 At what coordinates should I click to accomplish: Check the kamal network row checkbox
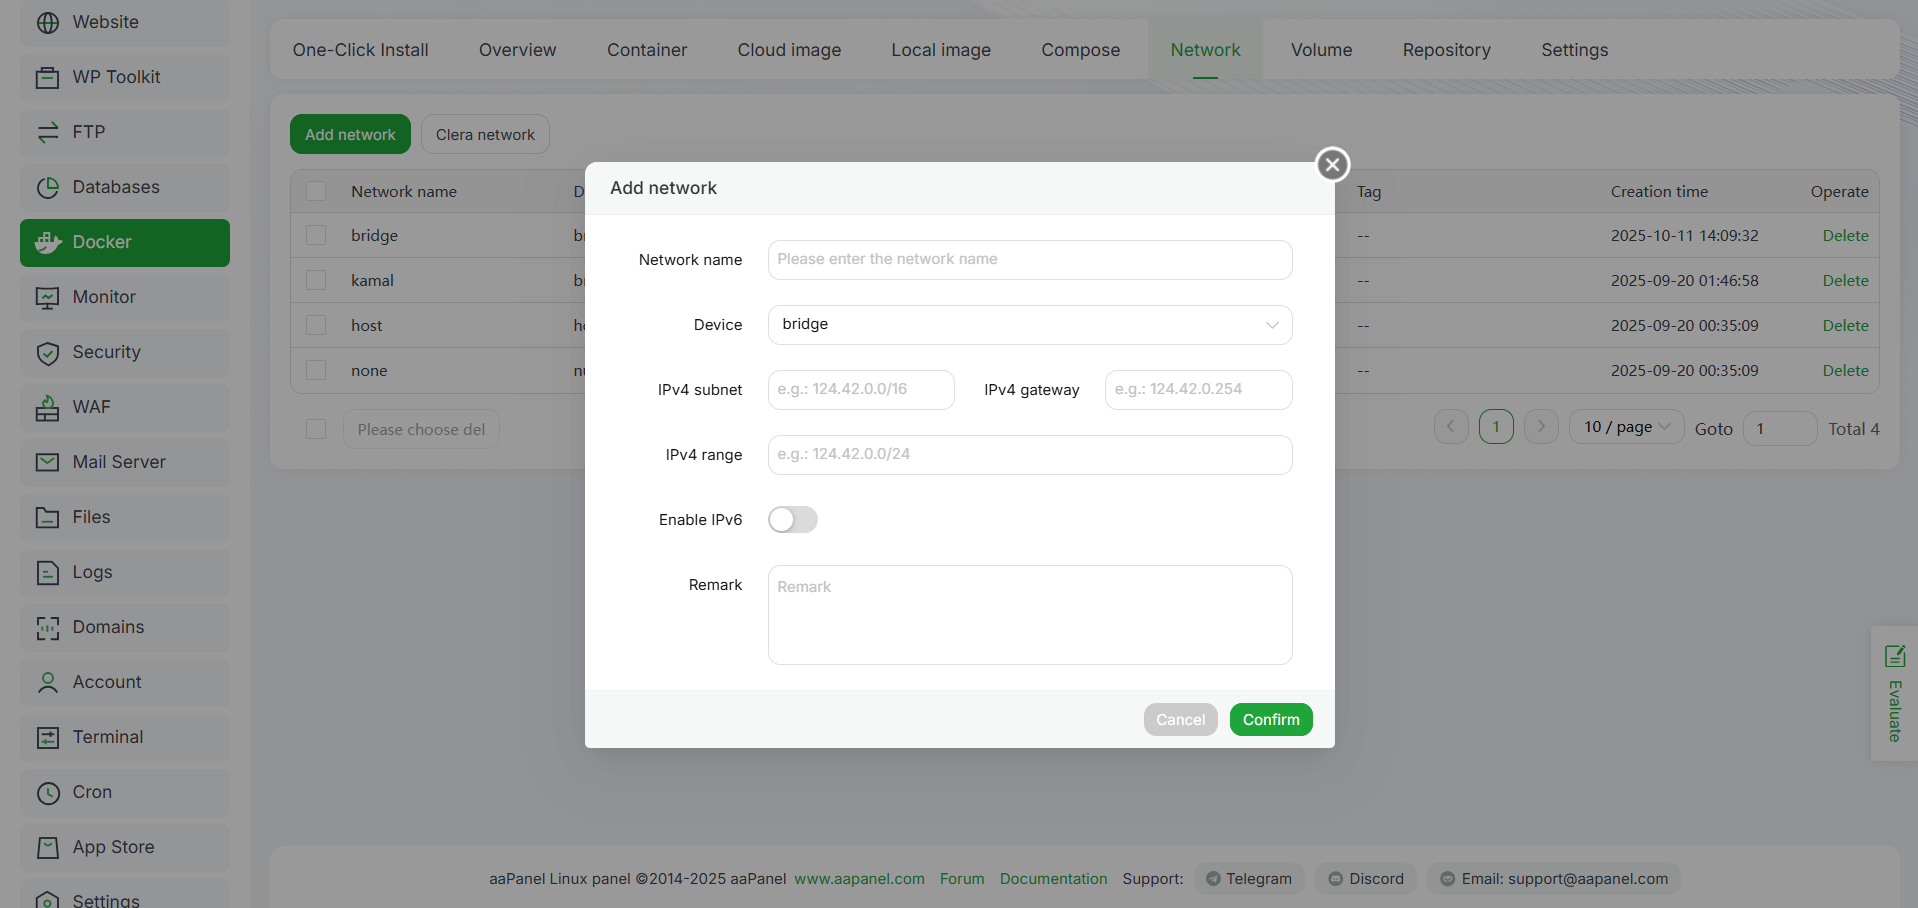point(316,280)
